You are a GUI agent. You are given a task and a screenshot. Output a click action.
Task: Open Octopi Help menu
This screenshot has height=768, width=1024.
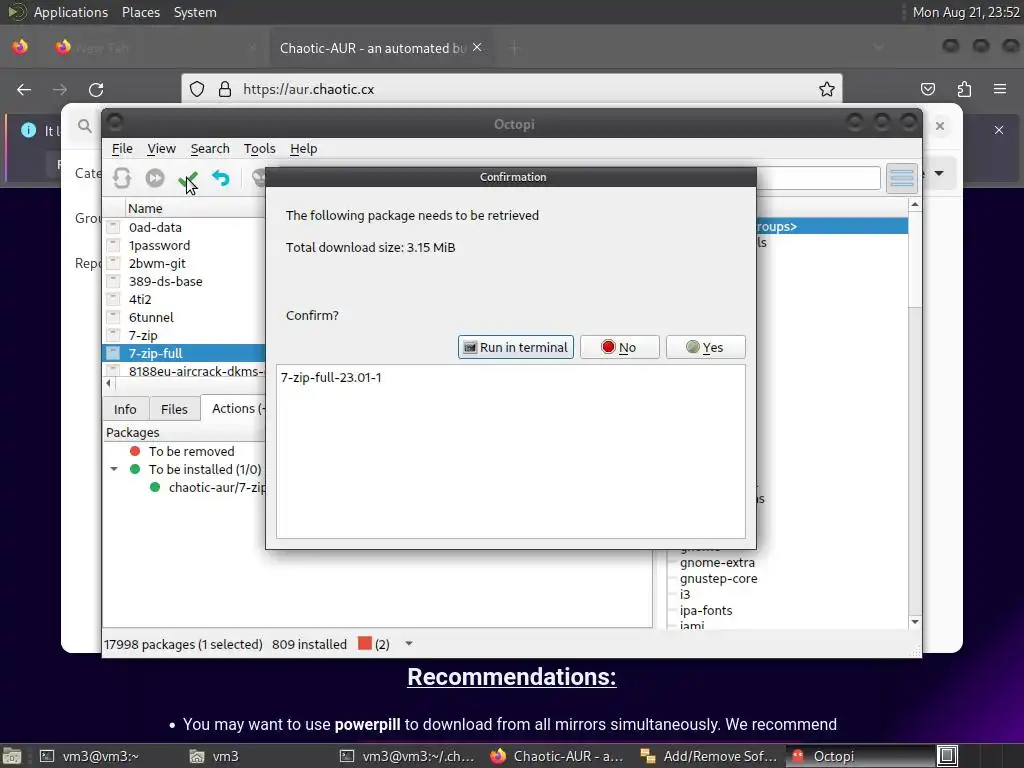point(304,149)
